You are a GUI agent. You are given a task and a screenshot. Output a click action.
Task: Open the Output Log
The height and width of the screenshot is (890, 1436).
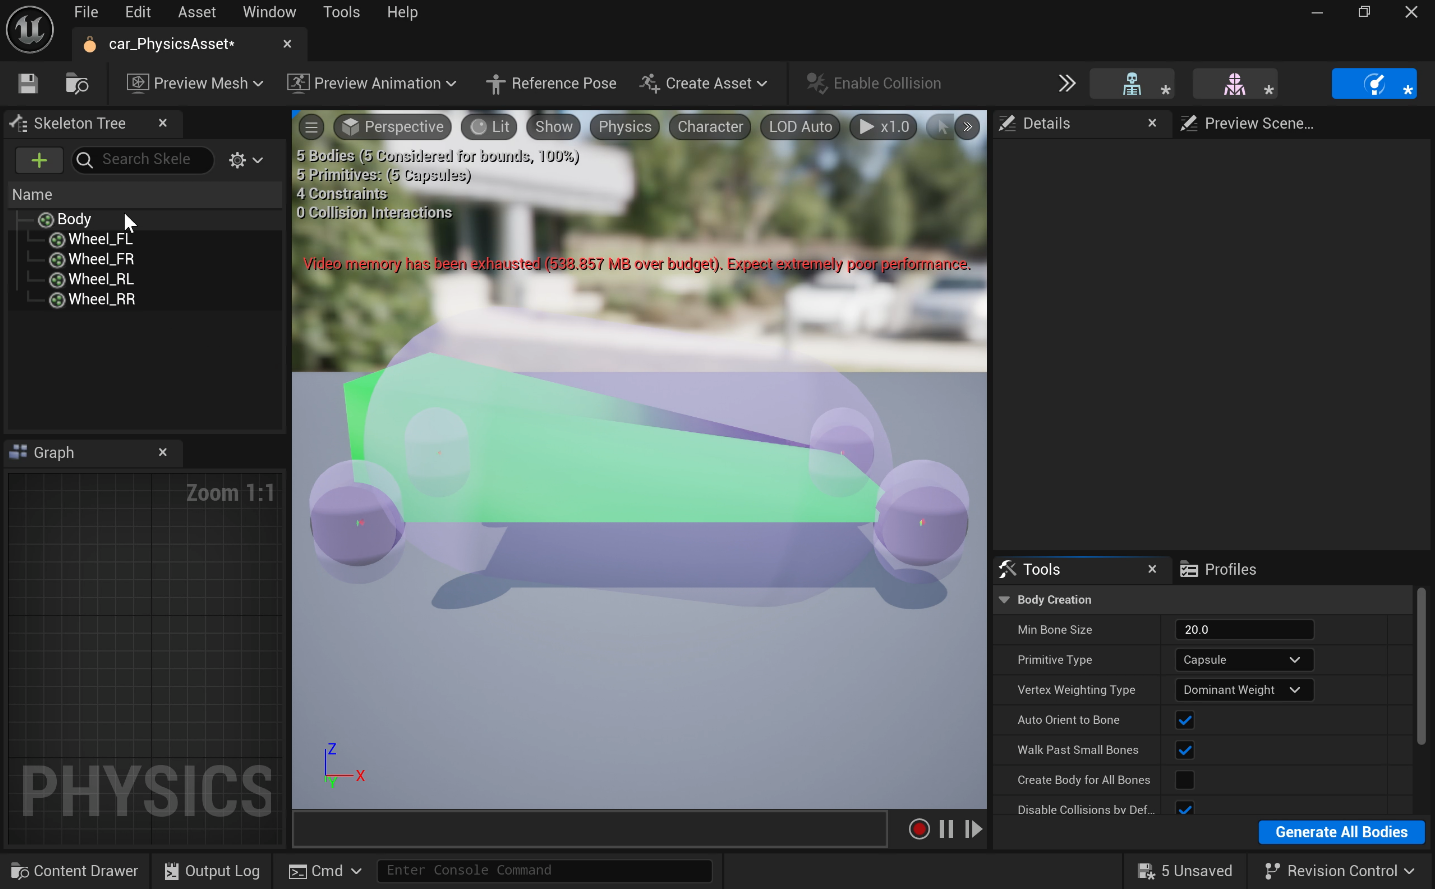coord(212,871)
